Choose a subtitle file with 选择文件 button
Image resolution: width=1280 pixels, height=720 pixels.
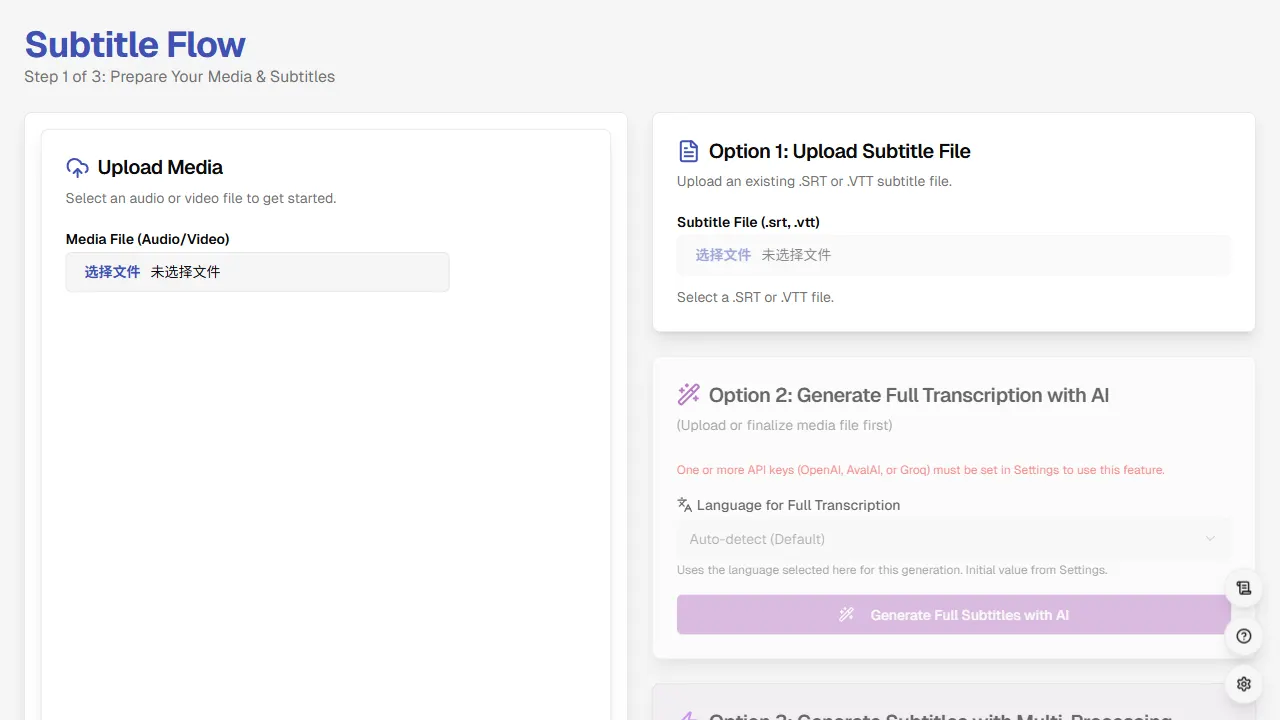tap(723, 255)
